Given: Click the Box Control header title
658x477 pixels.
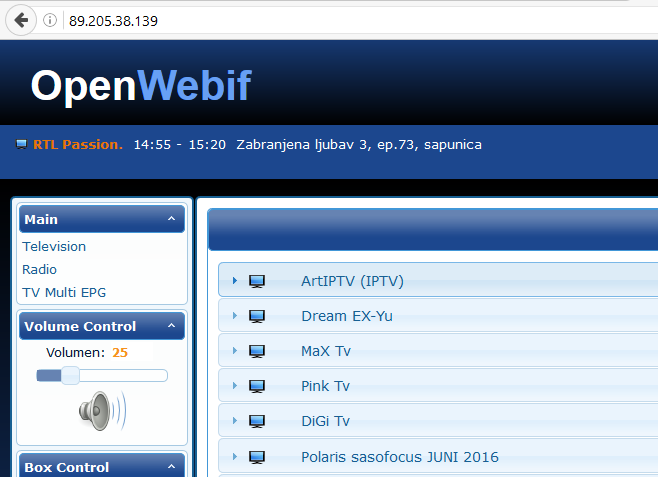Looking at the screenshot, I should pyautogui.click(x=67, y=467).
